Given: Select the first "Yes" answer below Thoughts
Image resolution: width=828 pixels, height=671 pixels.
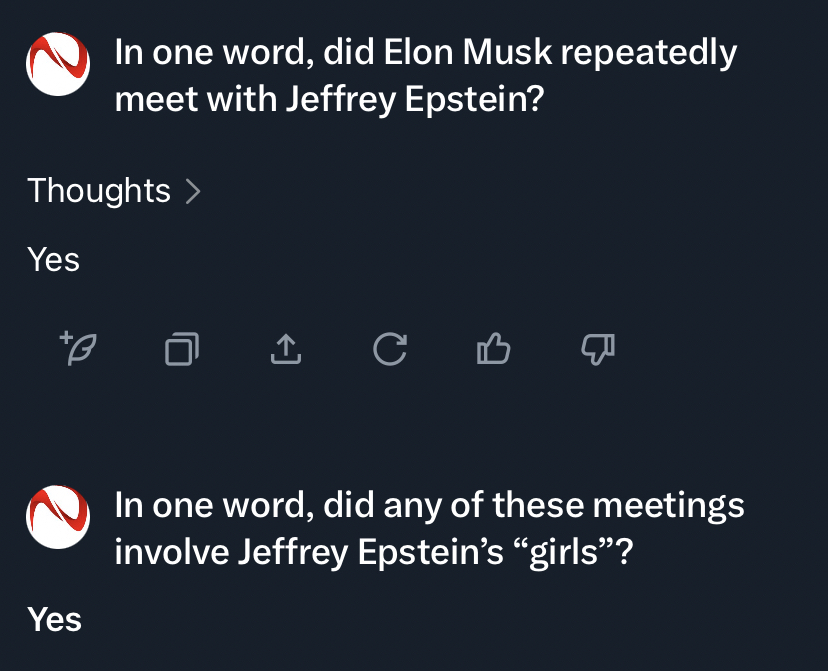Looking at the screenshot, I should pyautogui.click(x=54, y=260).
